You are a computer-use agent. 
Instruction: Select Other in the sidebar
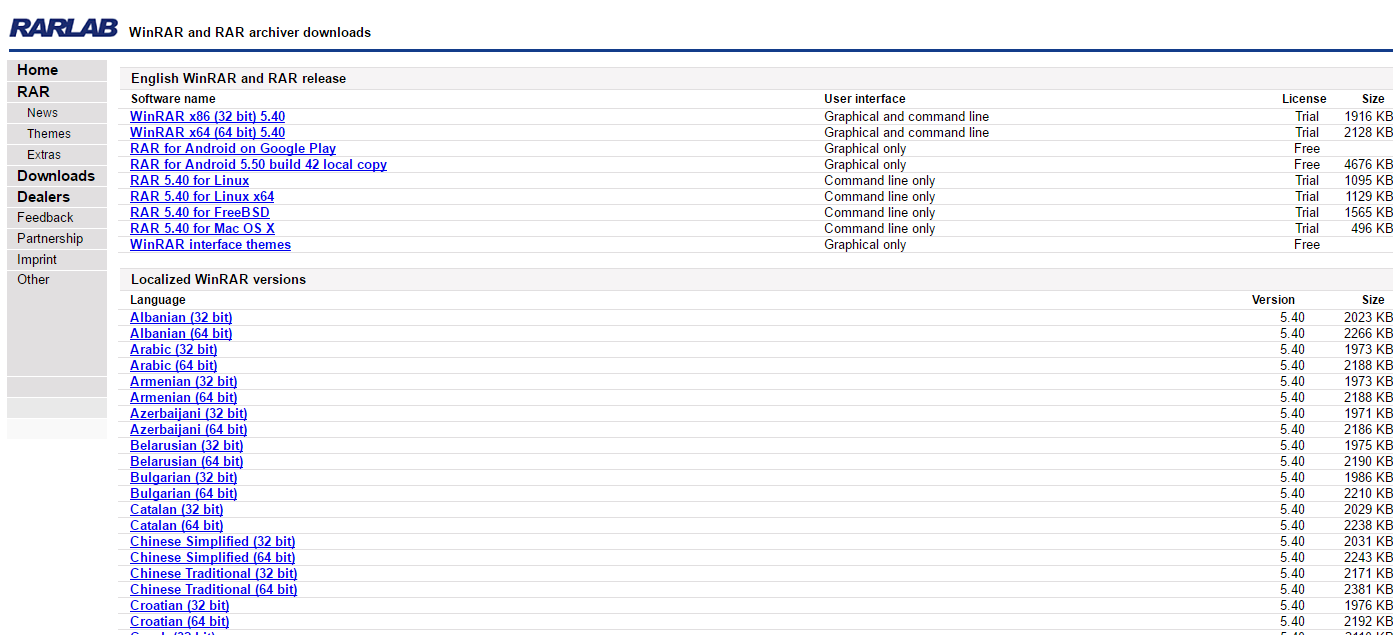[33, 279]
